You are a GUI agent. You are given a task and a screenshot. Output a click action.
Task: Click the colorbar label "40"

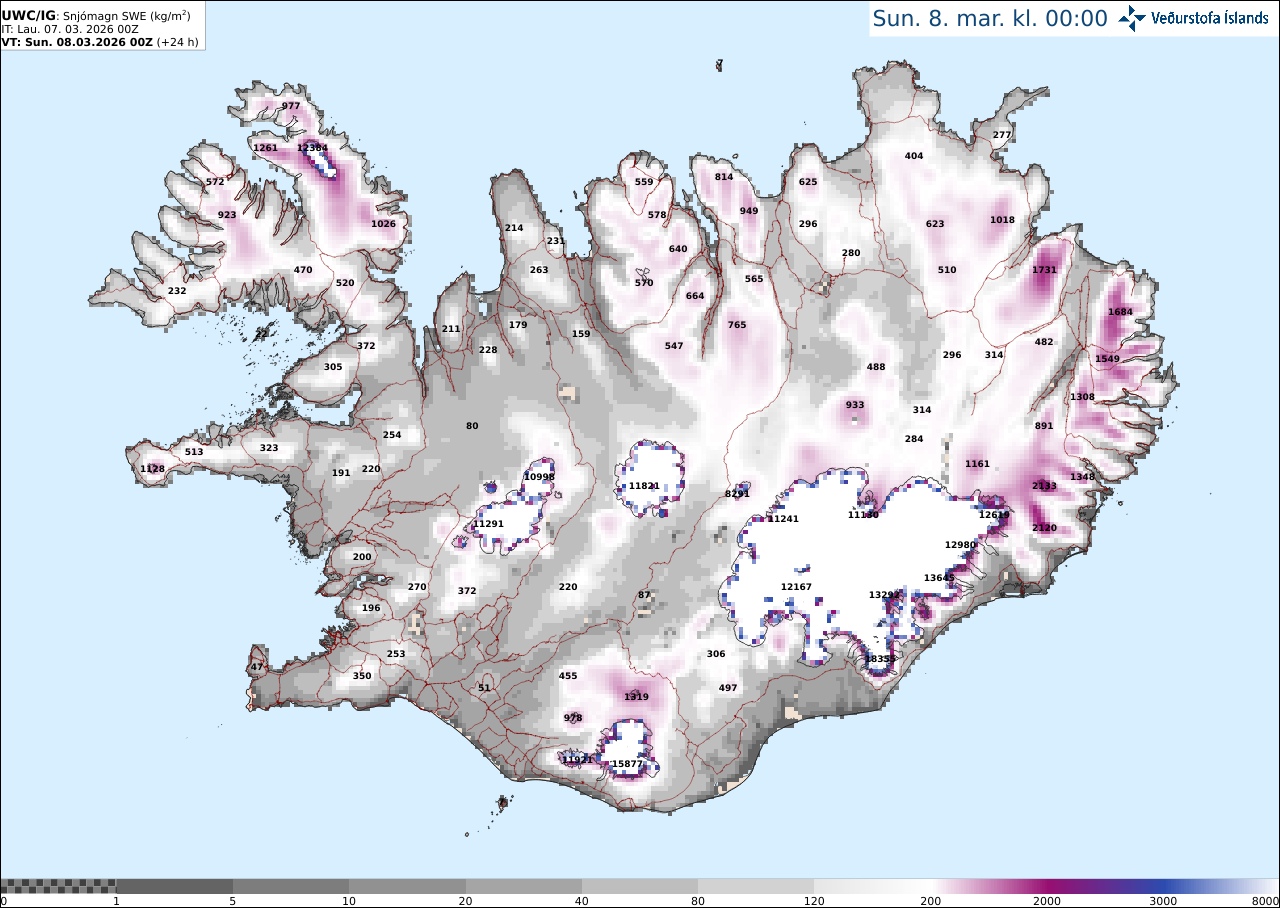(x=582, y=901)
